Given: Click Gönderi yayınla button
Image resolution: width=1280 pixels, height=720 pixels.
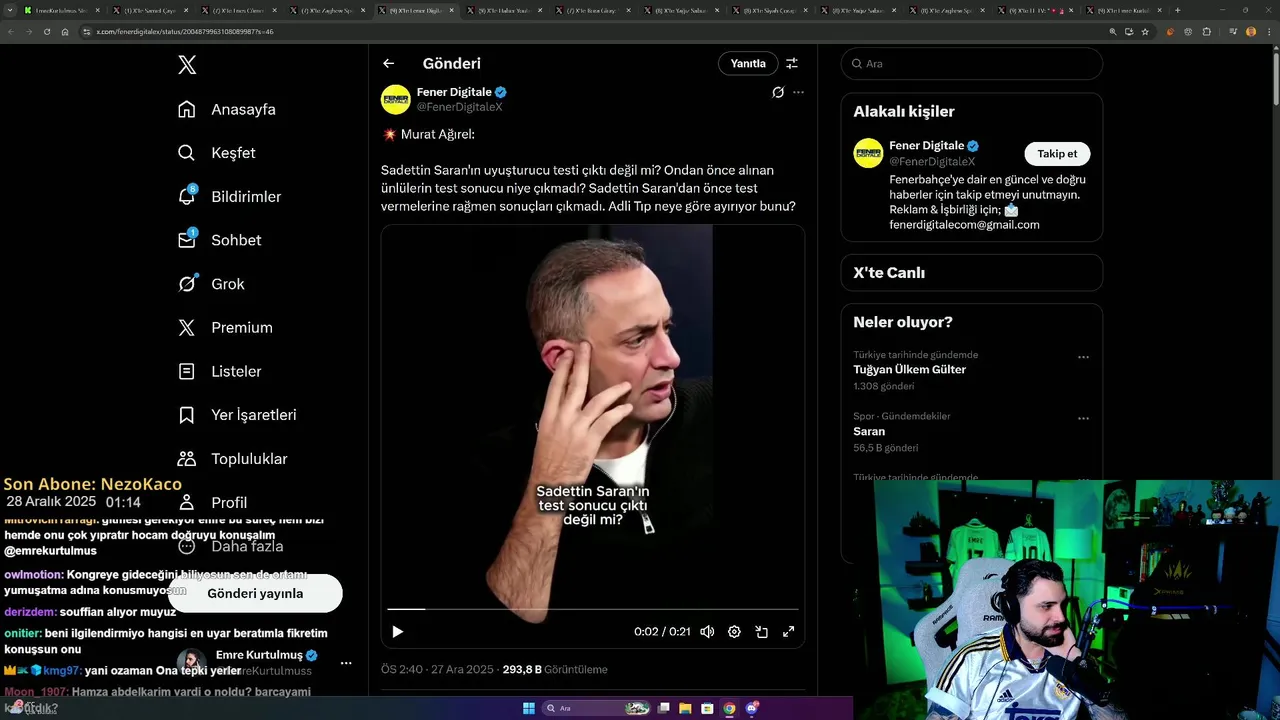Looking at the screenshot, I should tap(255, 593).
